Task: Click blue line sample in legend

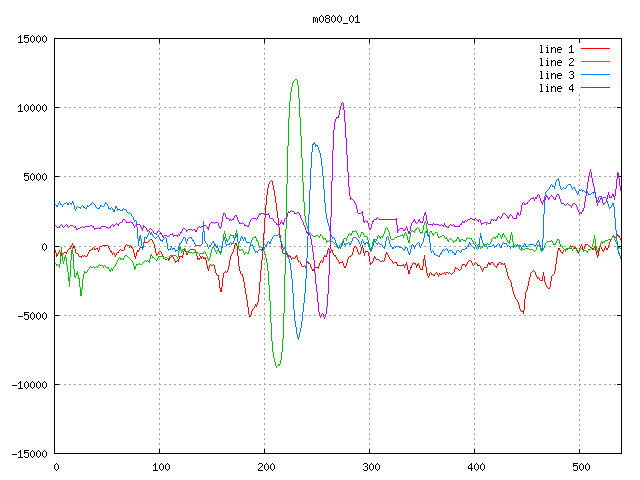Action: coord(595,75)
